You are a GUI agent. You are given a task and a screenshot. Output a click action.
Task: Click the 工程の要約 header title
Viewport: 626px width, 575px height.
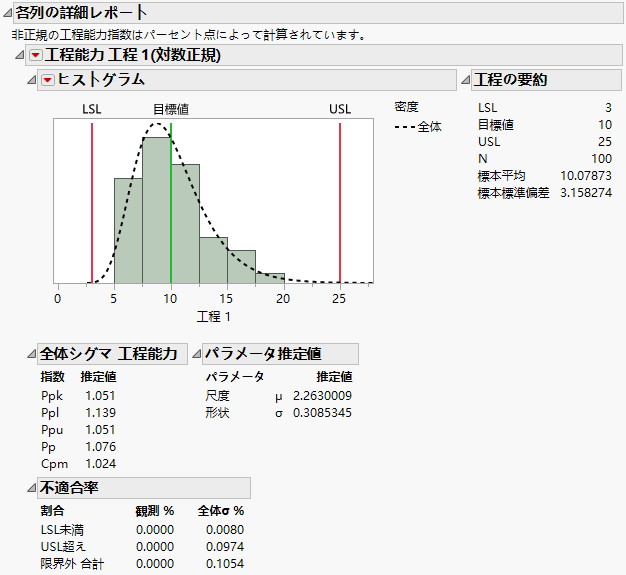tap(511, 79)
